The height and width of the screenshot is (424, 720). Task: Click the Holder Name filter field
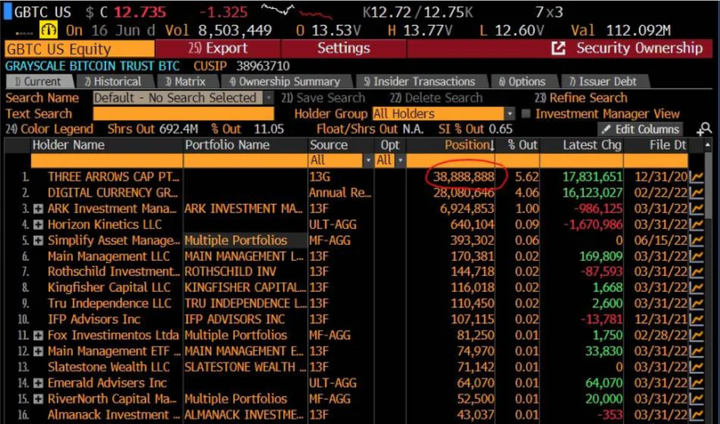107,160
